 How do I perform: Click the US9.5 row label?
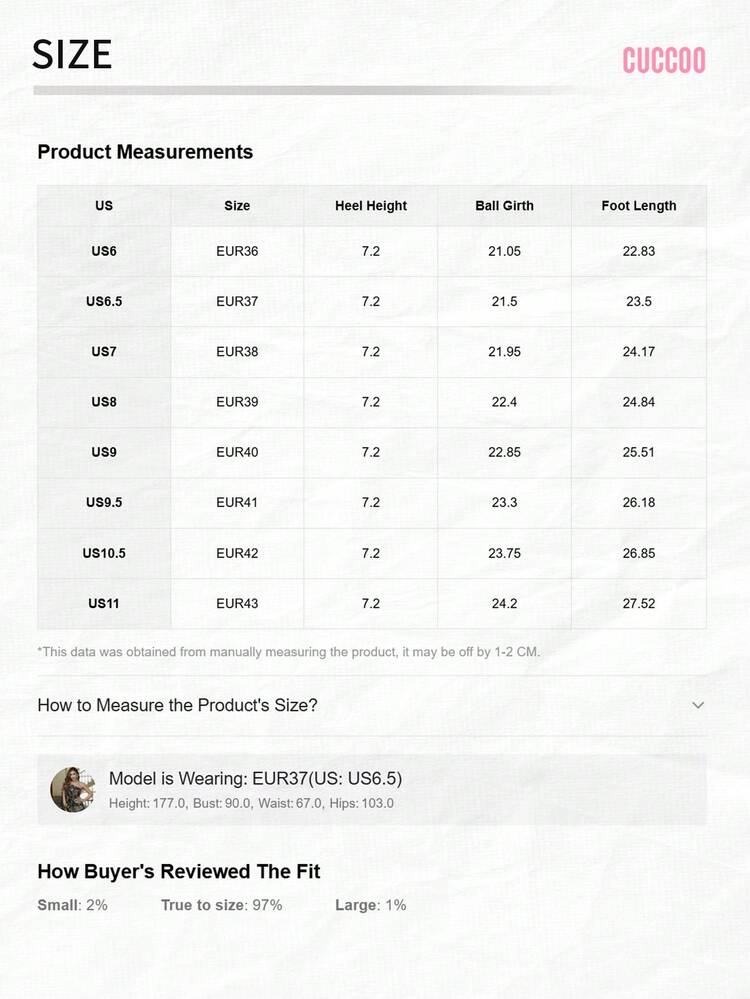pos(104,502)
